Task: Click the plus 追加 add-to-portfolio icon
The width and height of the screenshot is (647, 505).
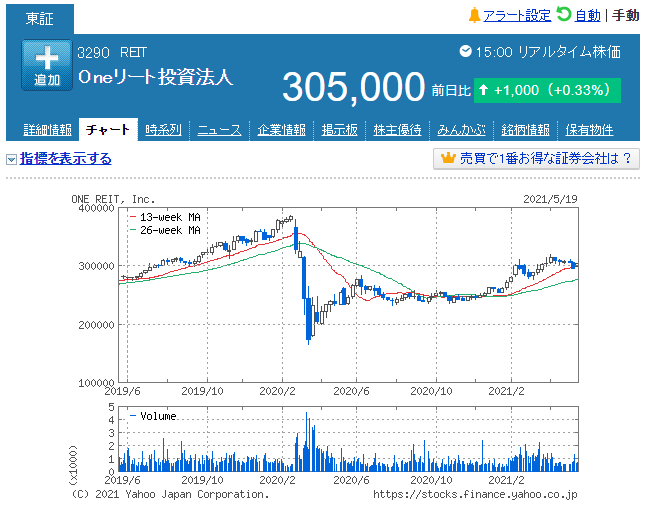Action: (x=47, y=65)
